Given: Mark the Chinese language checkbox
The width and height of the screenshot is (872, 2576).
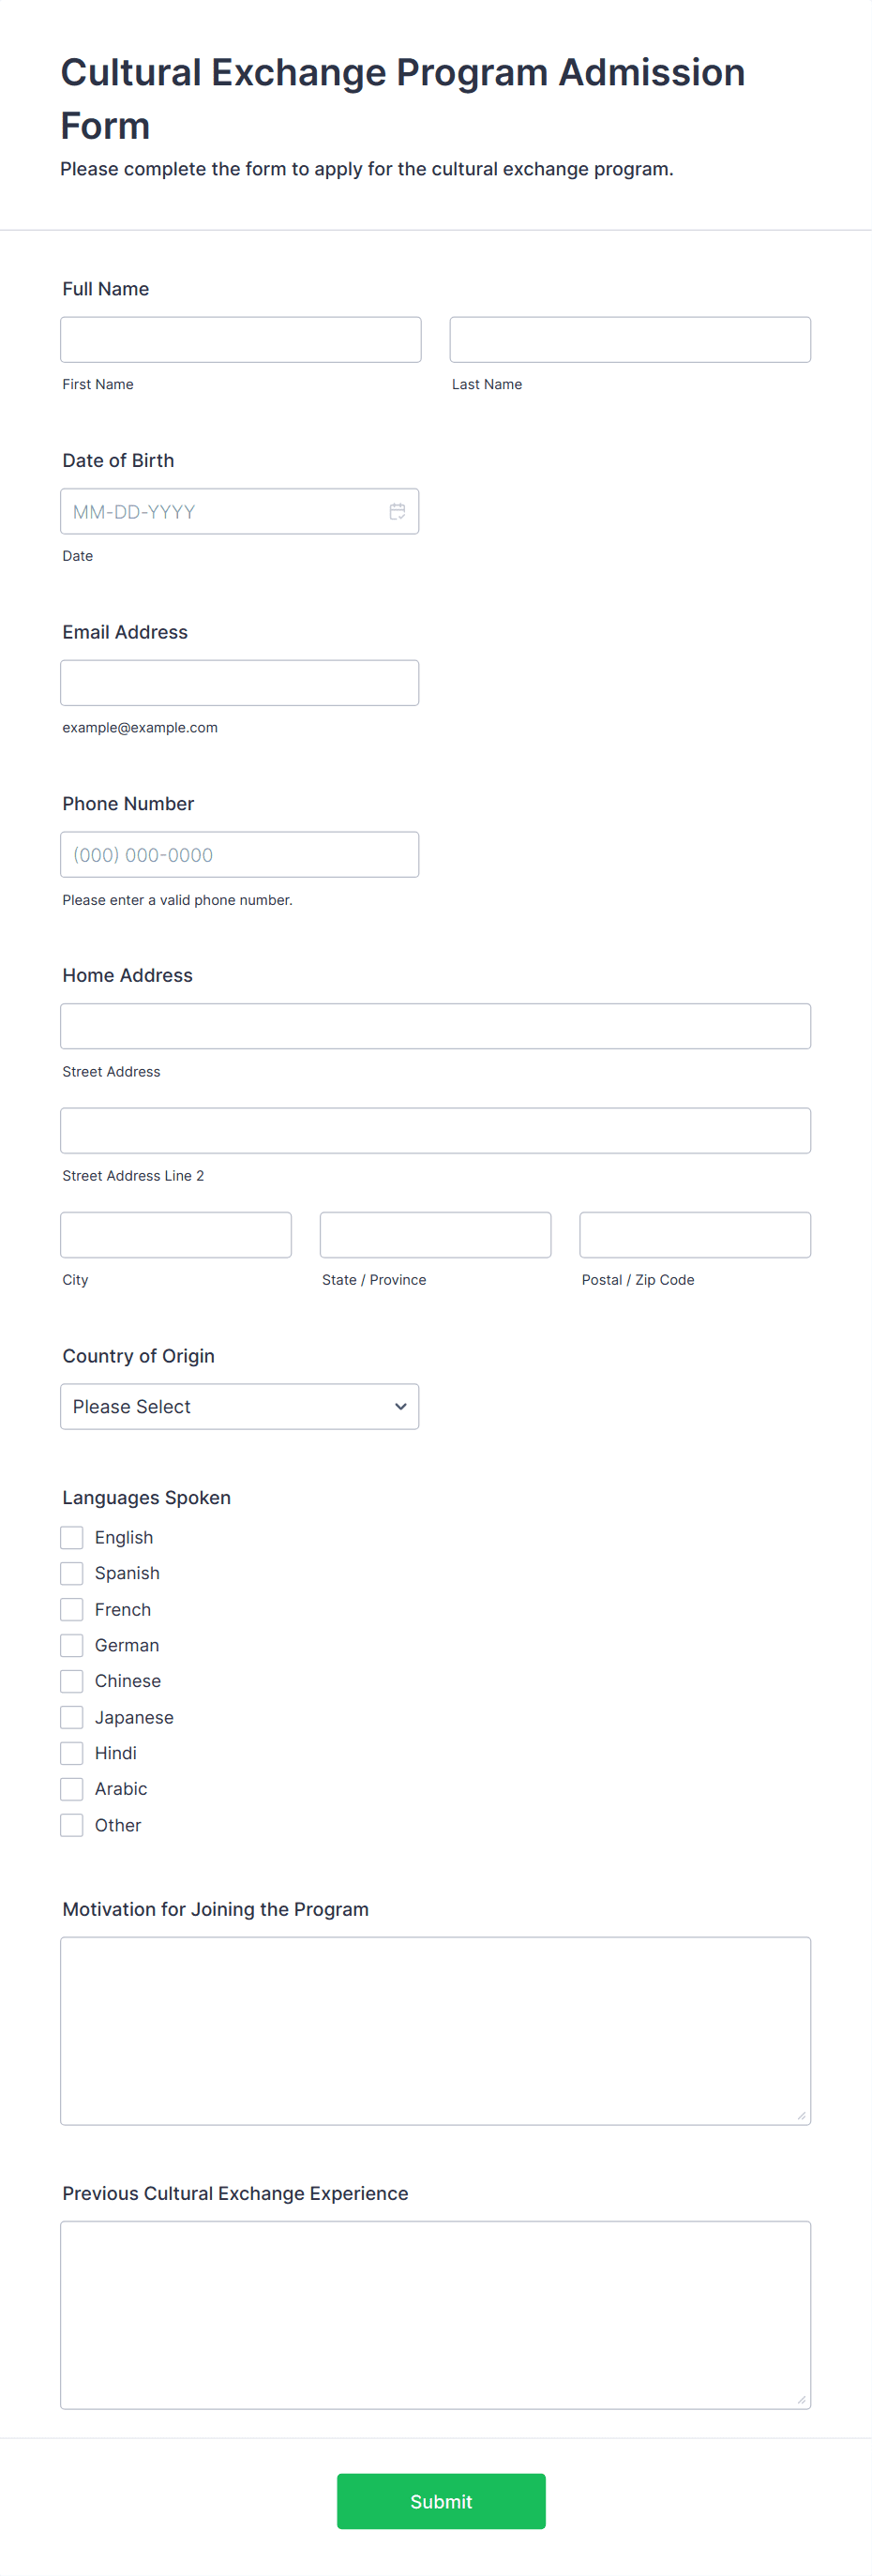Looking at the screenshot, I should 72,1681.
